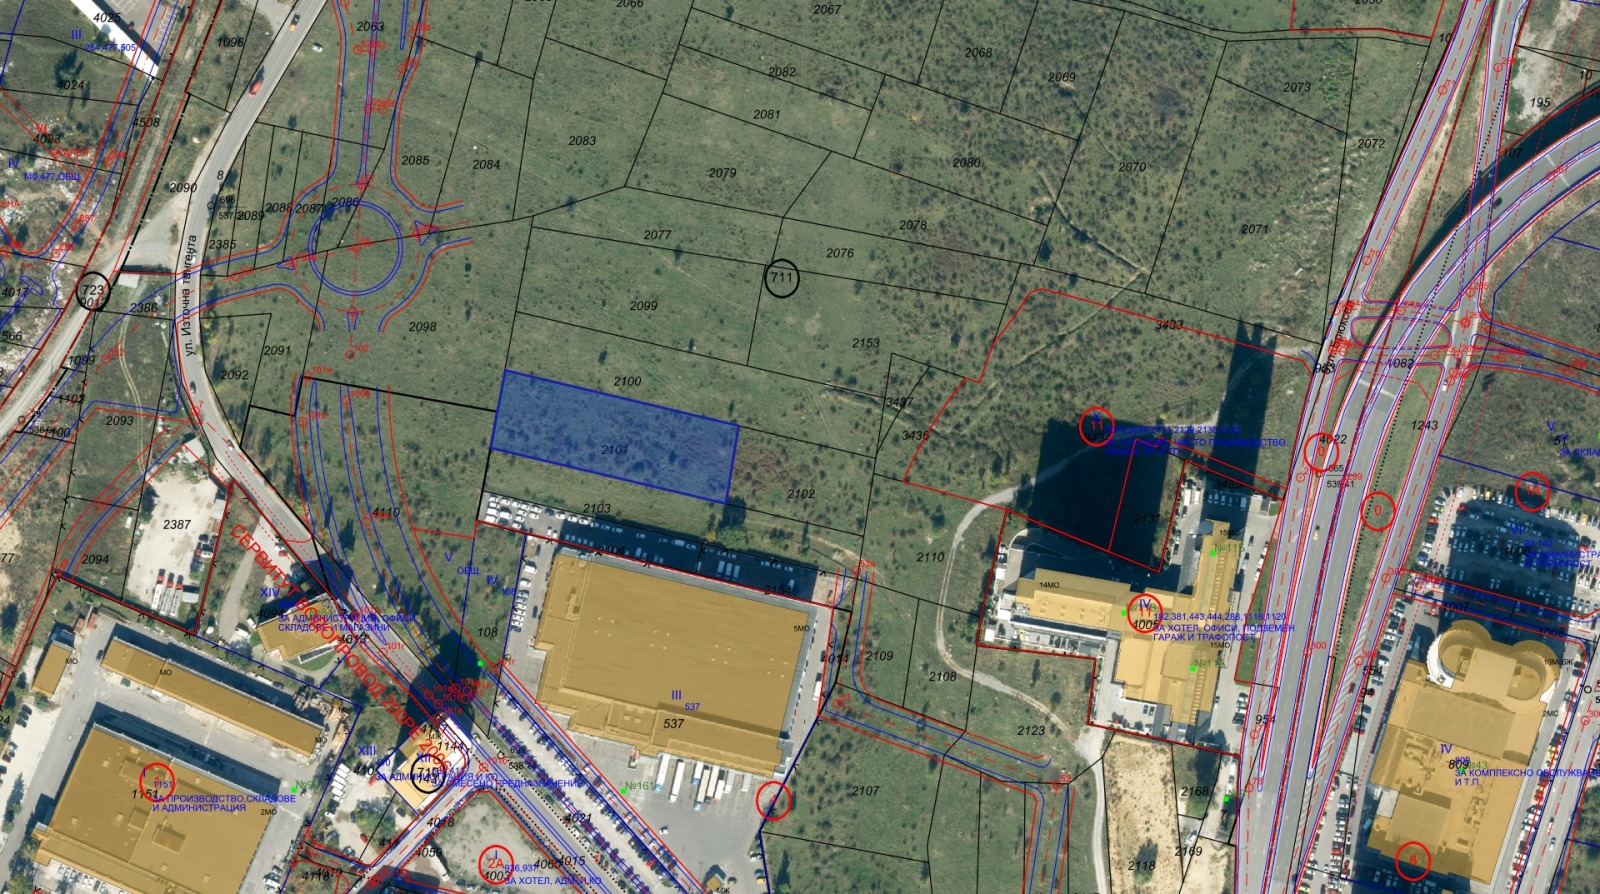Viewport: 1600px width, 894px height.
Task: Select the parcel labeled 2098
Action: click(423, 327)
